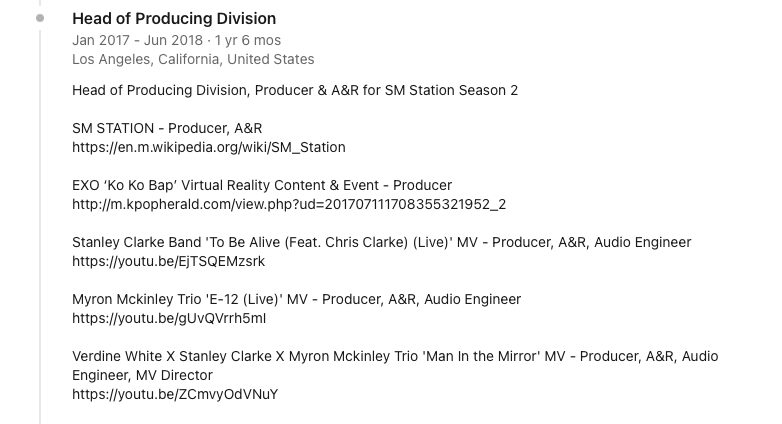782x424 pixels.
Task: Click the EXO 'Ko Ko Bap' Virtual Reality line
Action: tap(262, 185)
